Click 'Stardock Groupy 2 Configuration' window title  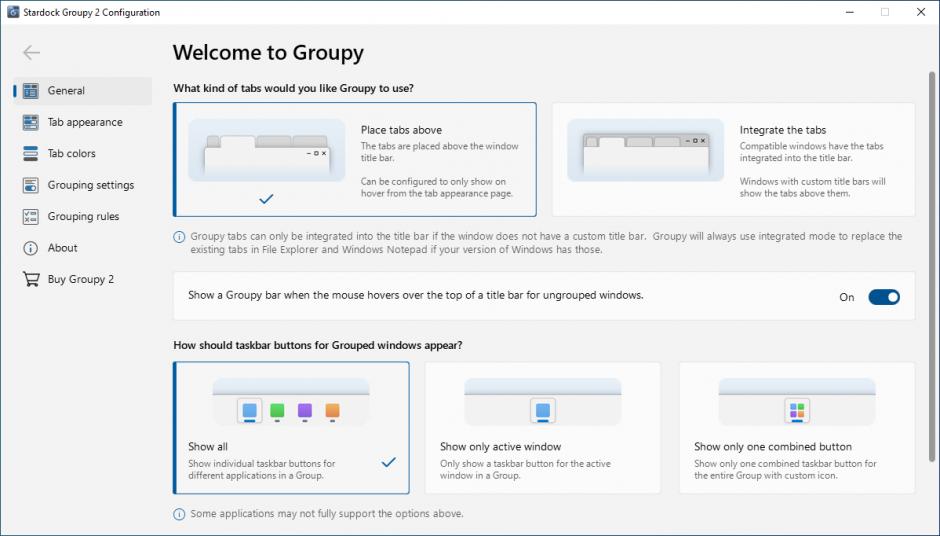91,12
